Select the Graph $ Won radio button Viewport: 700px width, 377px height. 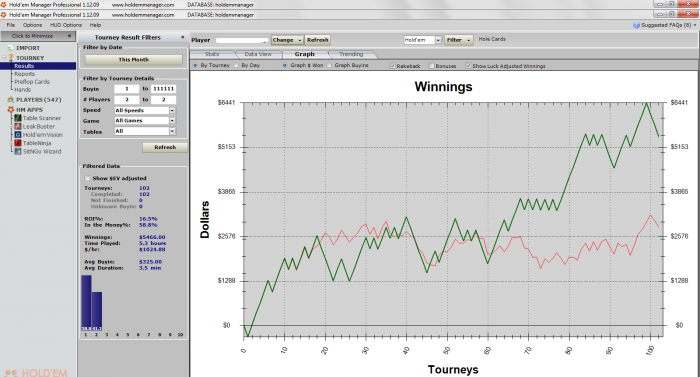coord(285,65)
